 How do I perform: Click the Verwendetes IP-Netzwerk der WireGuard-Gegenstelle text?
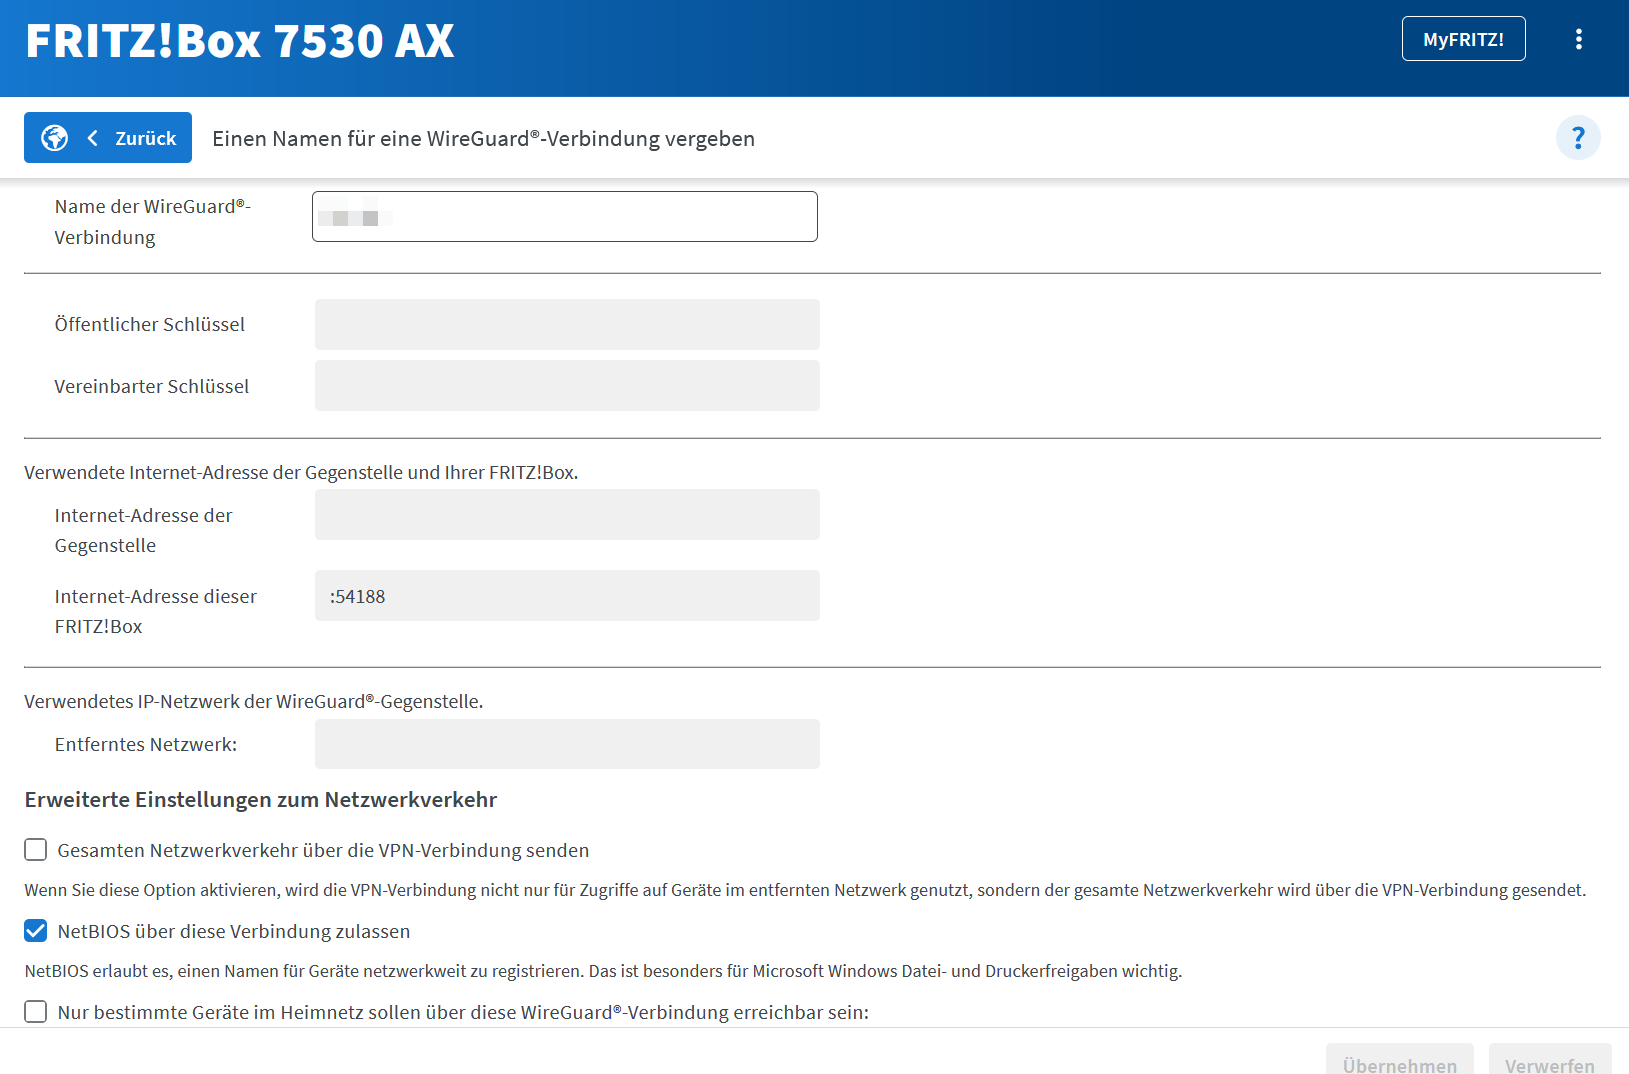coord(254,701)
